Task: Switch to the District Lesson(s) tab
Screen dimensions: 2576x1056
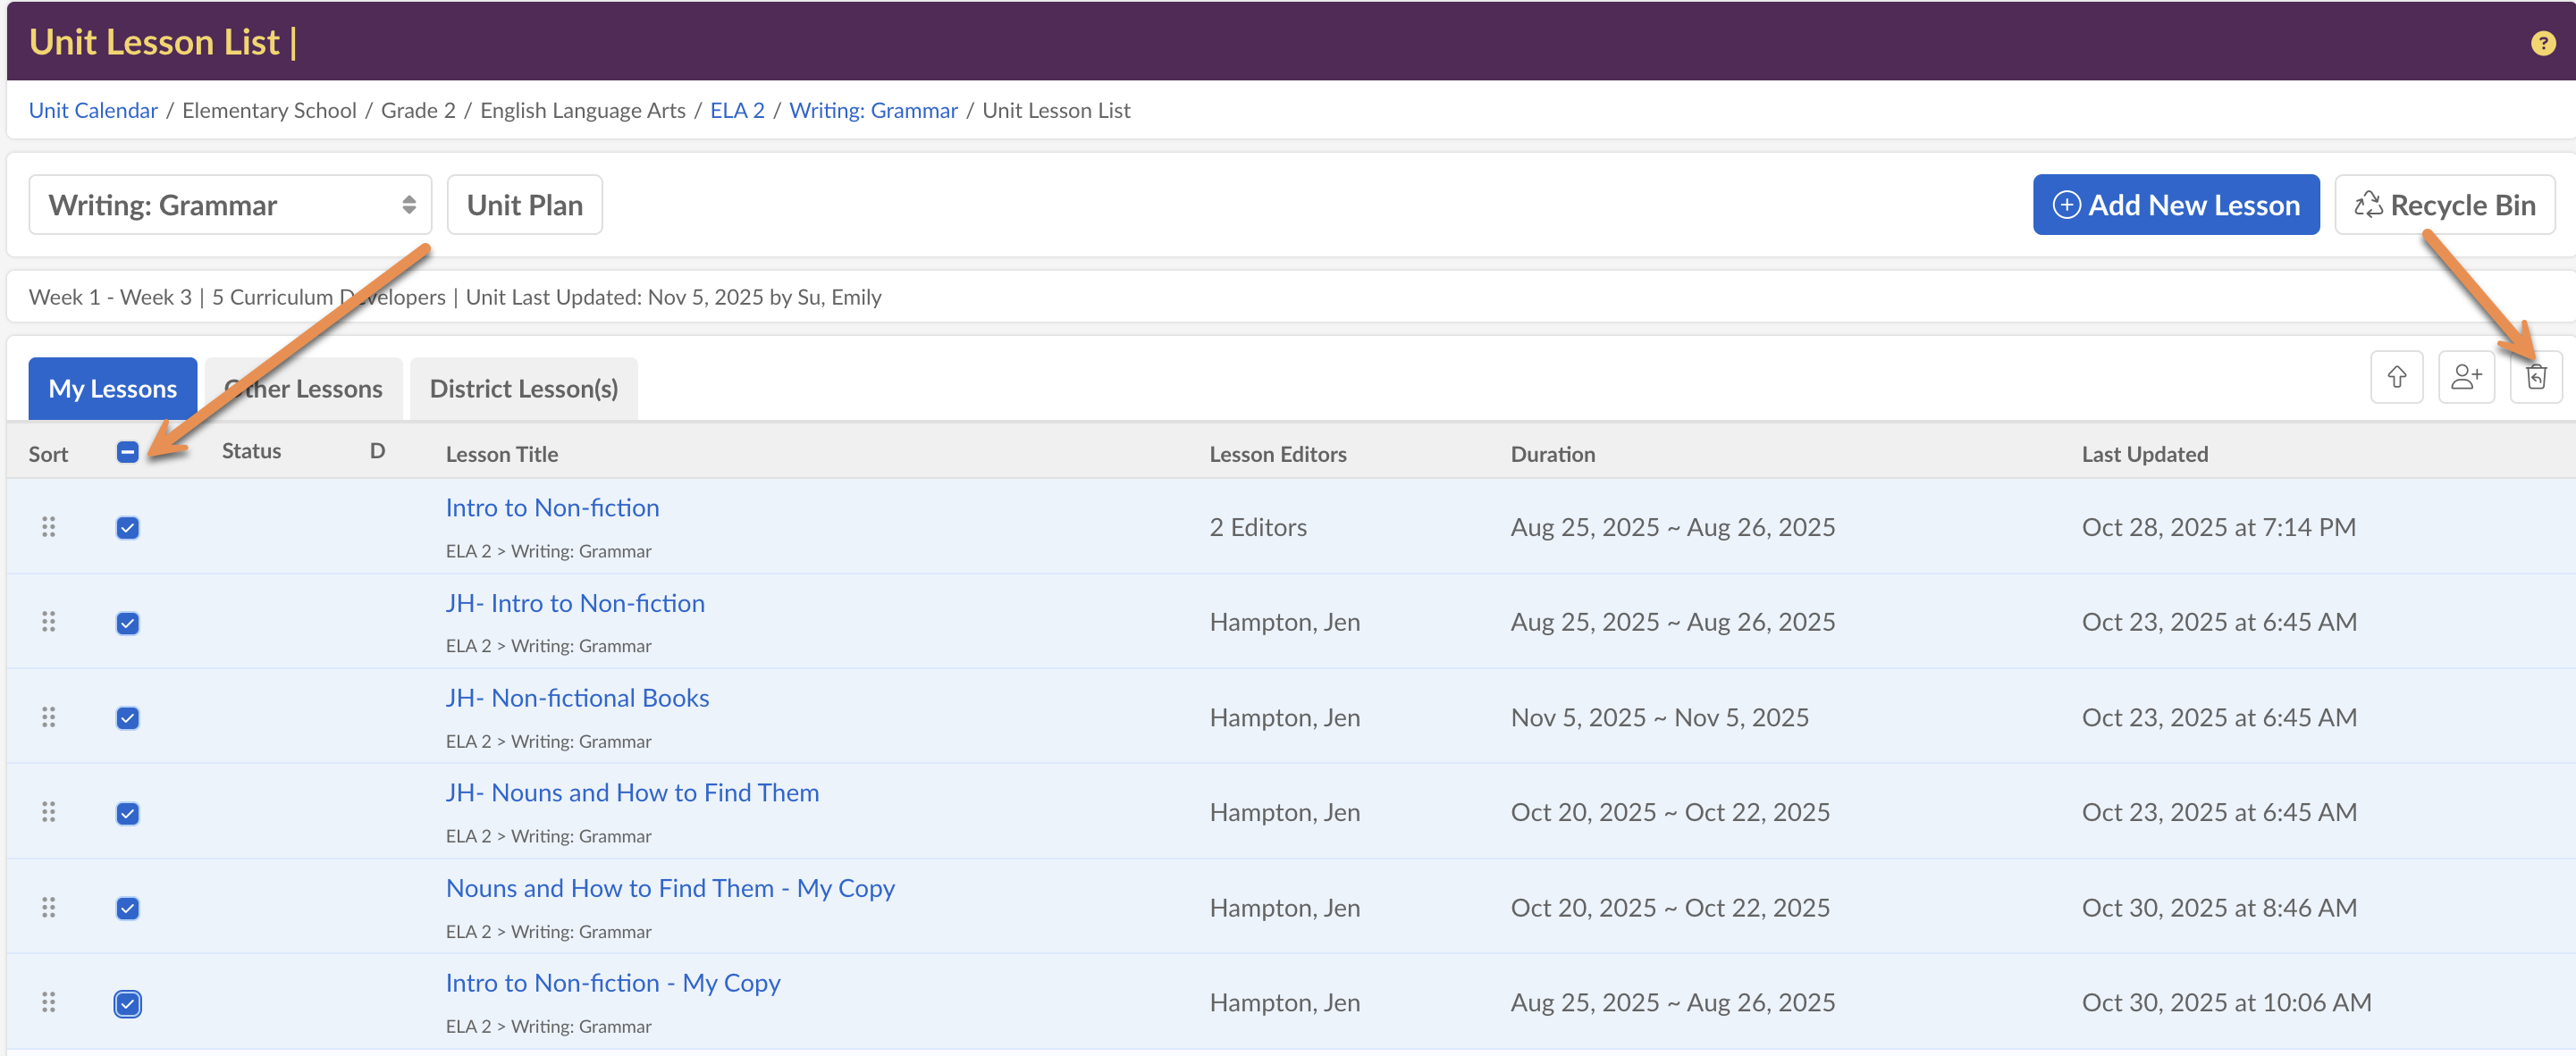Action: 523,389
